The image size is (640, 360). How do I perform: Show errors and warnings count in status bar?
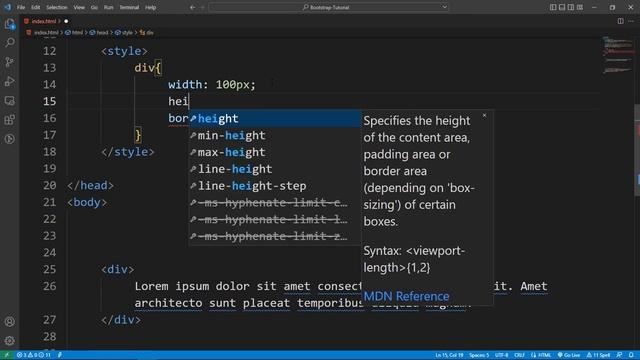point(33,355)
